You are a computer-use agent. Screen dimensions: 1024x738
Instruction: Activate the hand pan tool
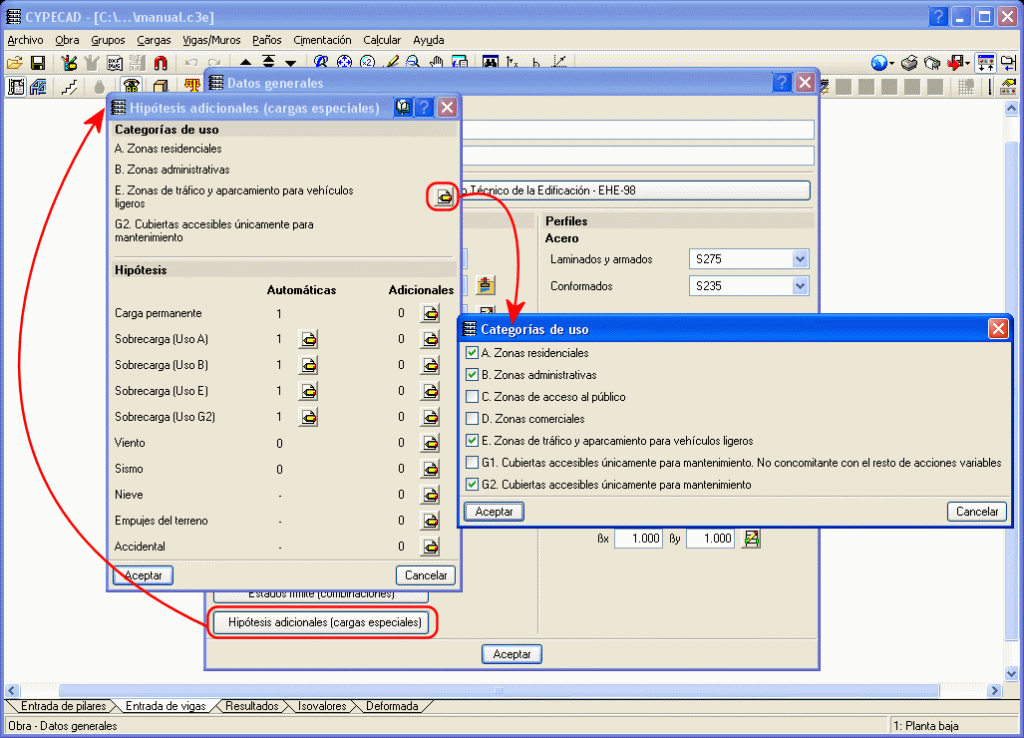point(436,62)
